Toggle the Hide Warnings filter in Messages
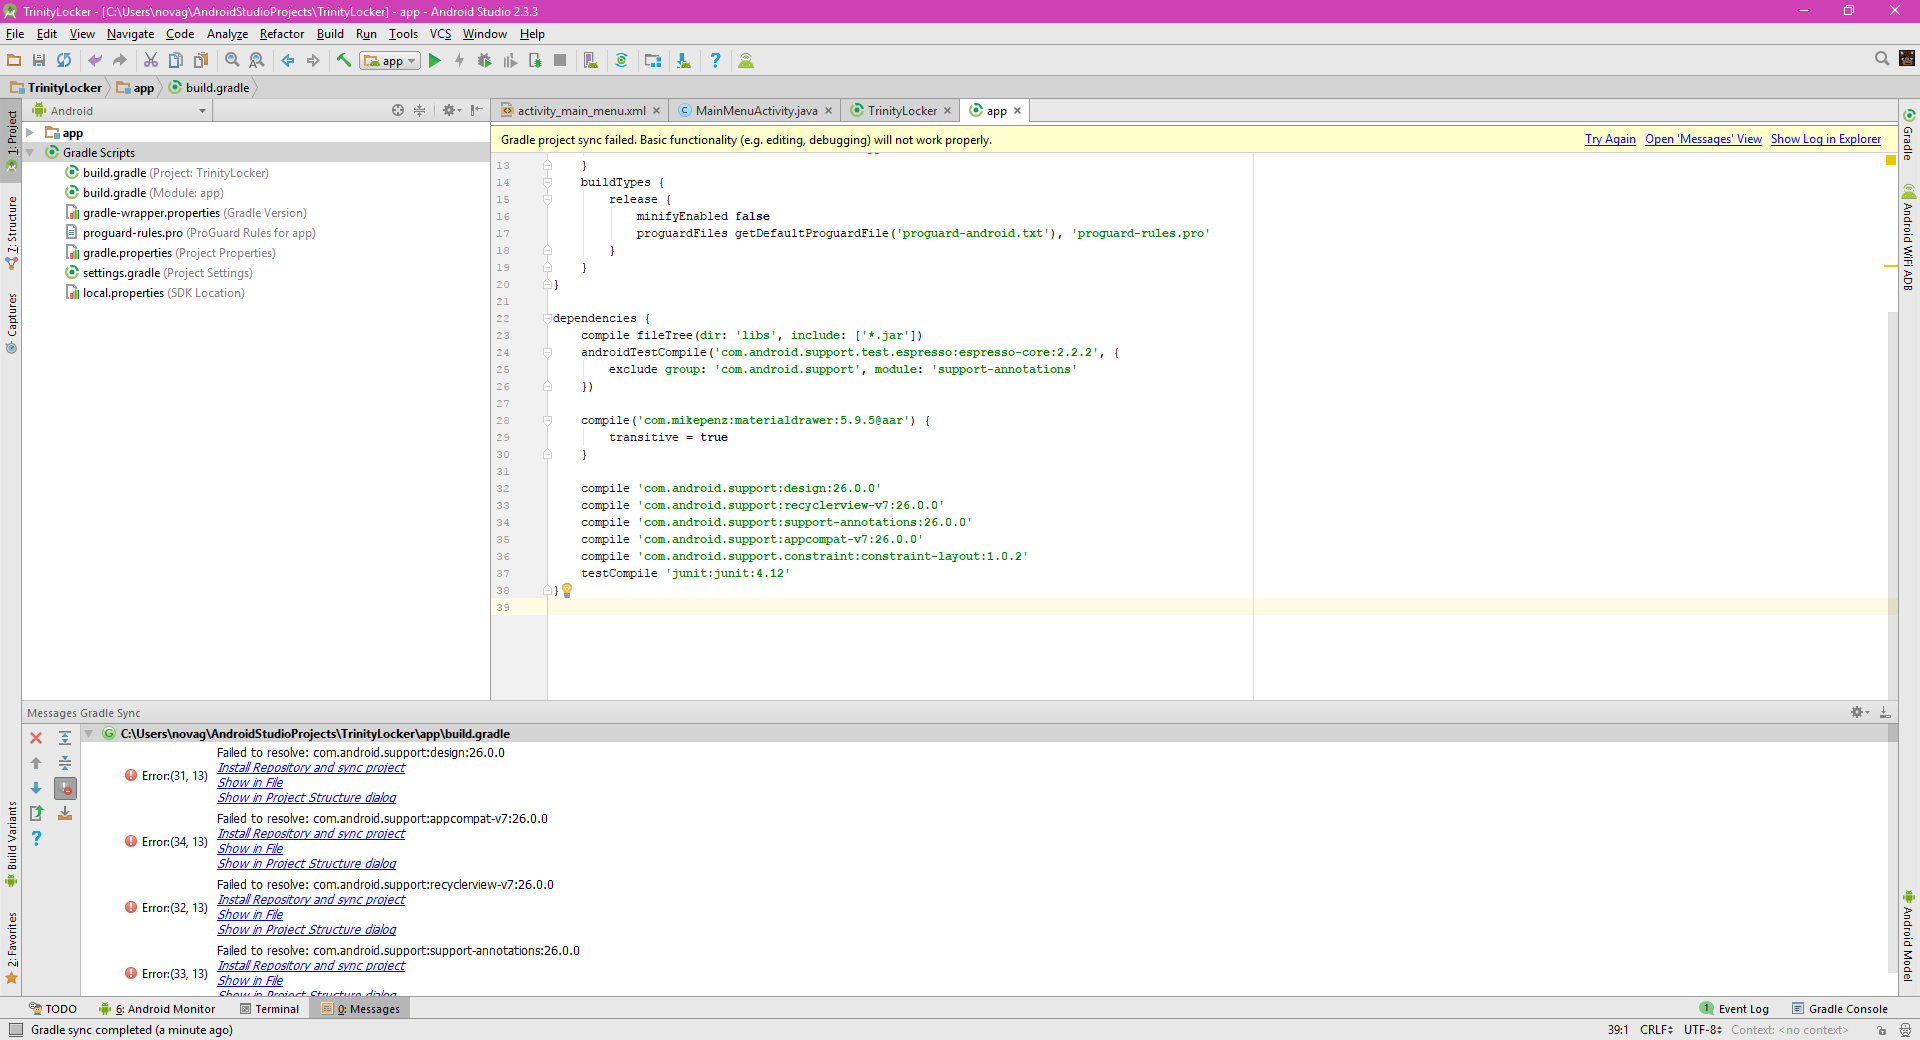Viewport: 1920px width, 1040px height. point(65,788)
